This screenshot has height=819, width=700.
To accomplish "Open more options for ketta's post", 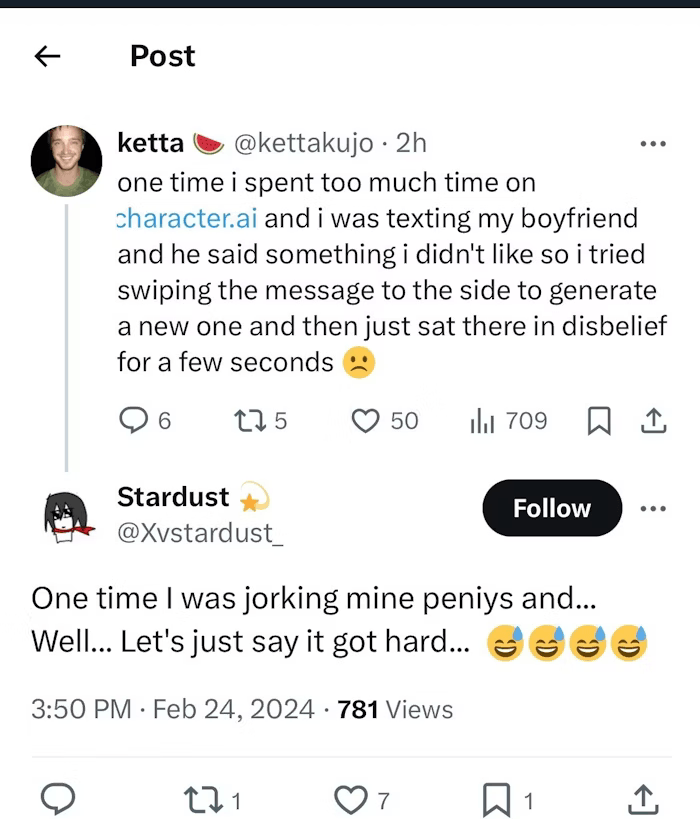I will 652,144.
